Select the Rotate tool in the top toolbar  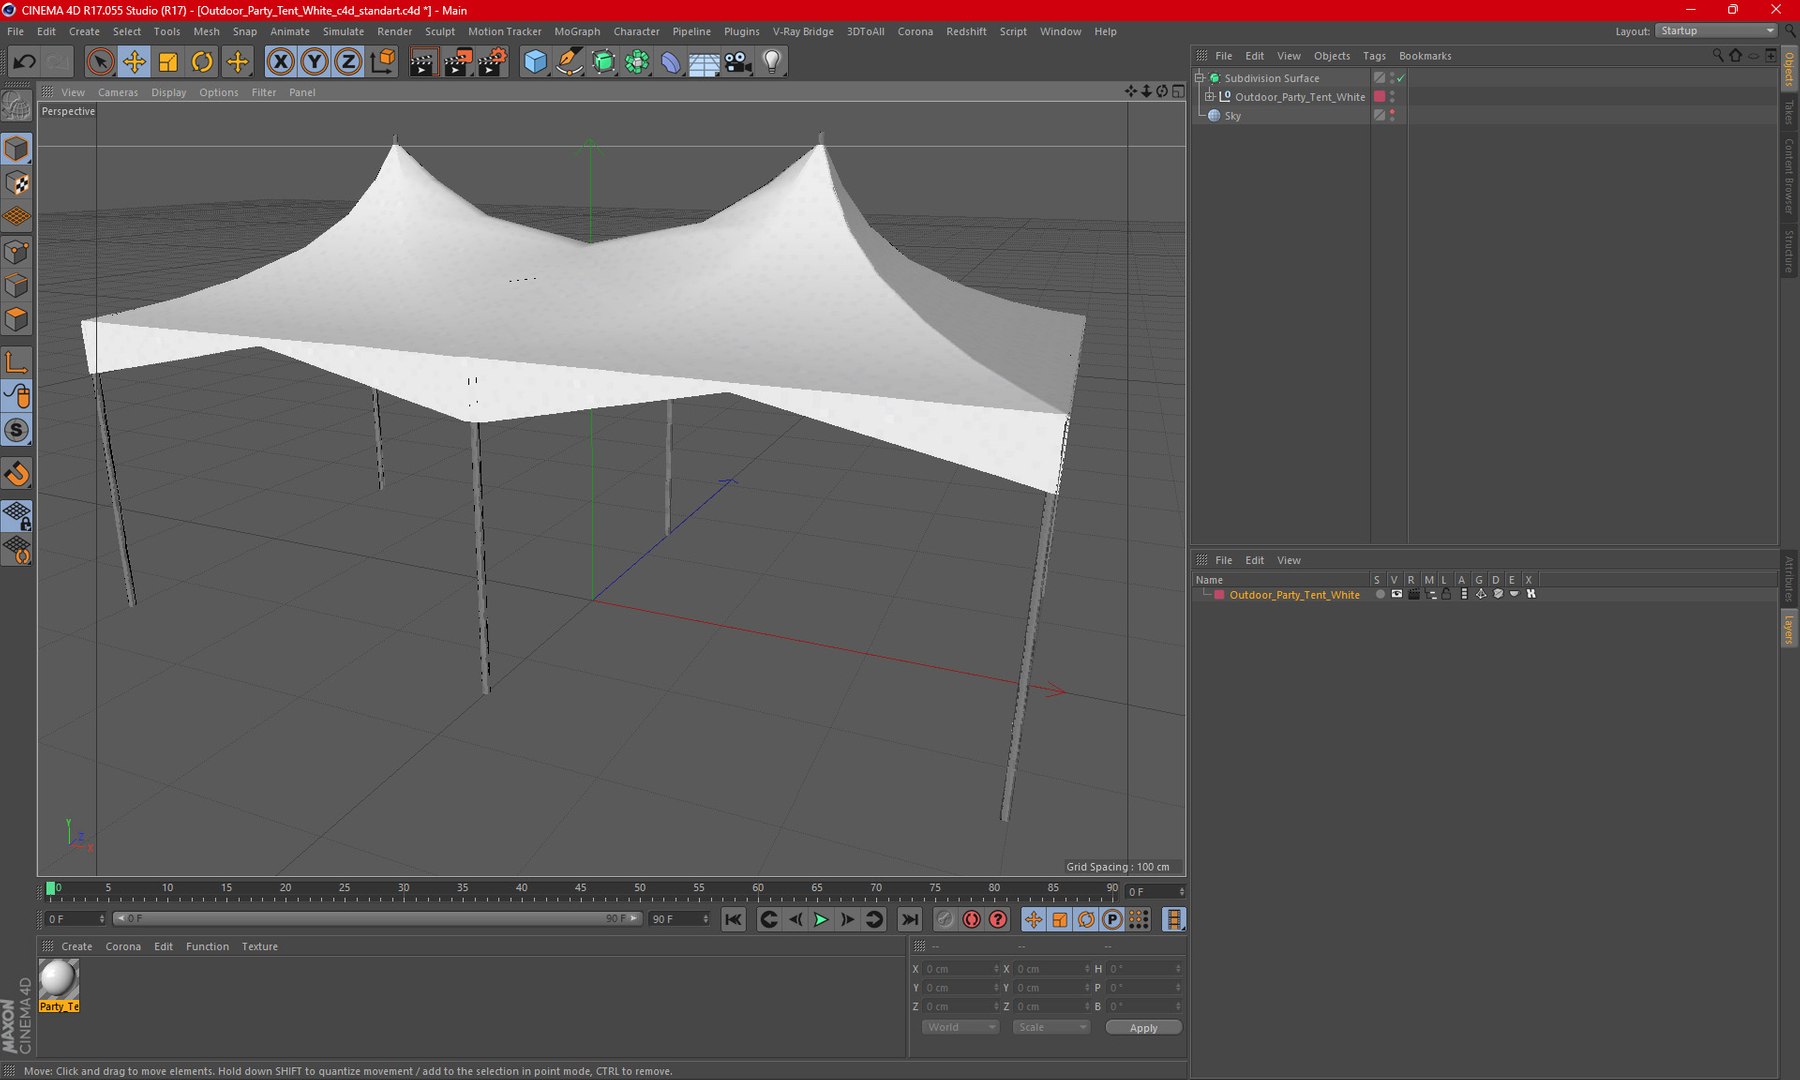click(202, 62)
